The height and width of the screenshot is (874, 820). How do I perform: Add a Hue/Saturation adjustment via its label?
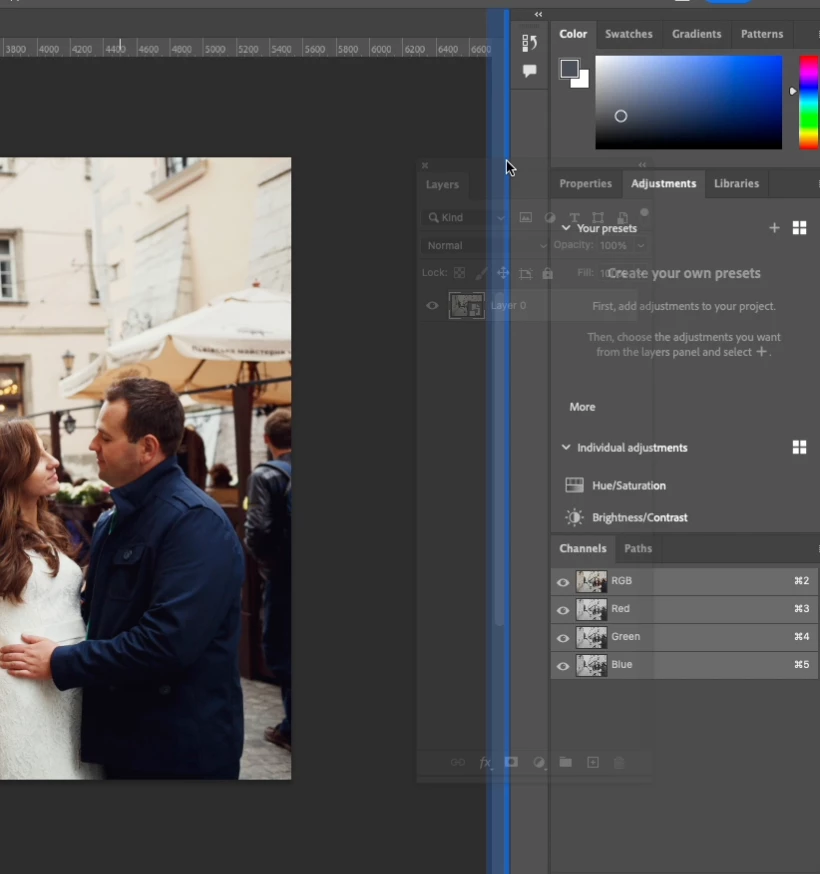629,485
